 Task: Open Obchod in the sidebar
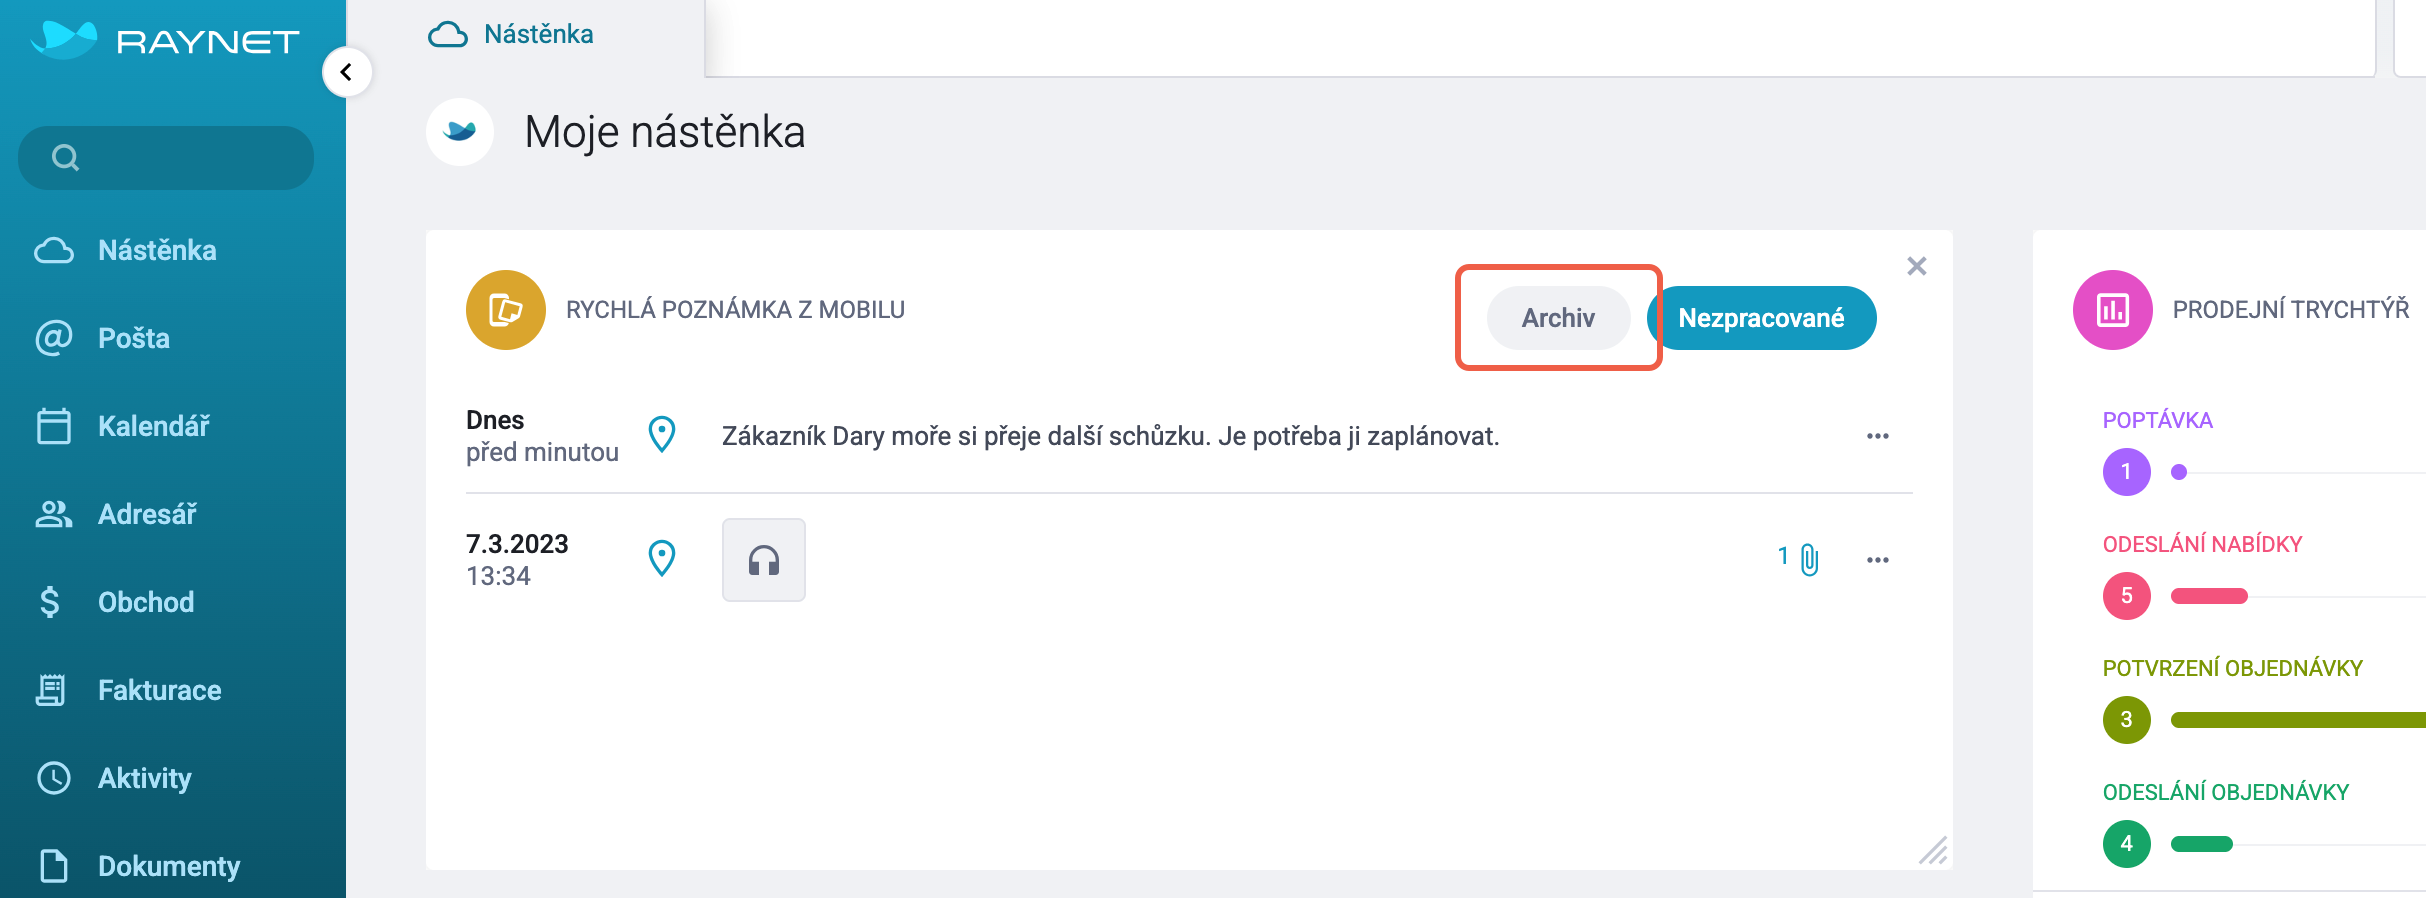tap(146, 602)
